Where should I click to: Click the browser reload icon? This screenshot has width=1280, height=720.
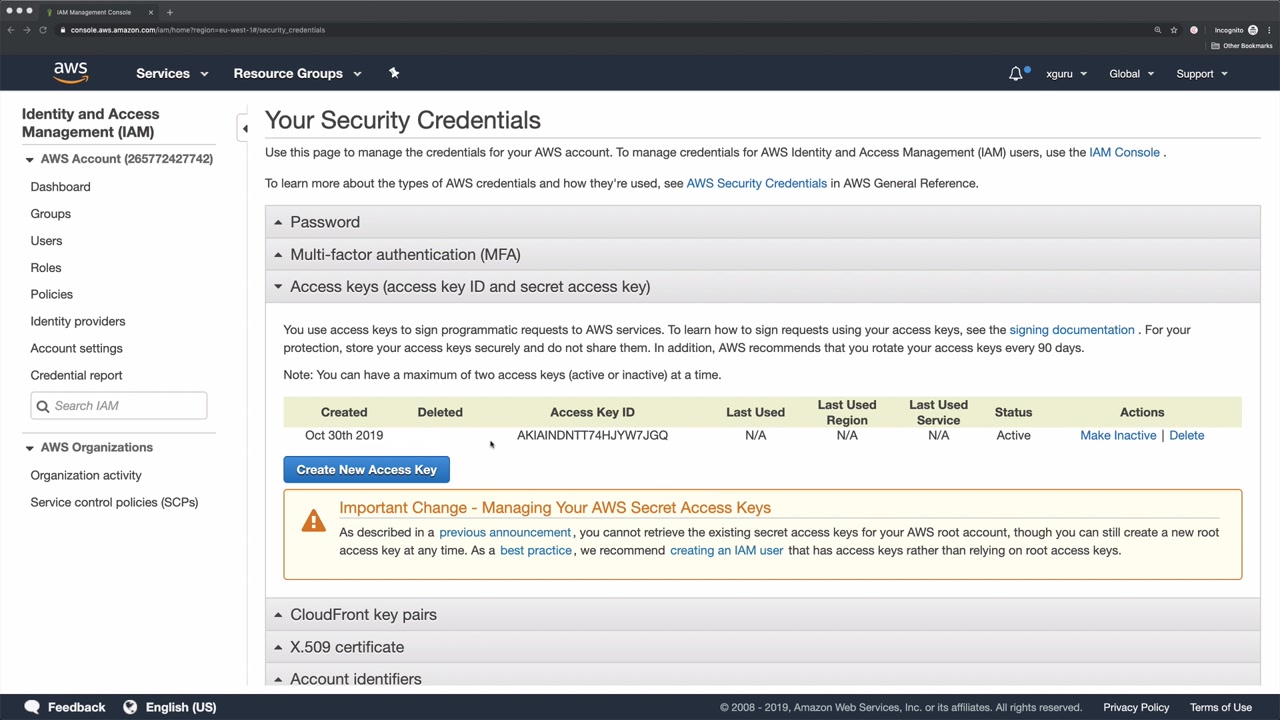(x=43, y=30)
